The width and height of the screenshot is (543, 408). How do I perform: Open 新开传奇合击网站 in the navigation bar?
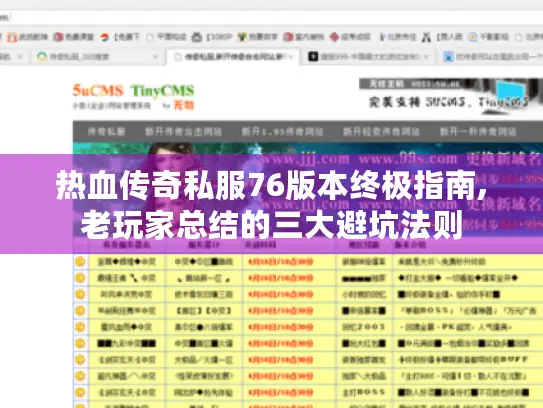tap(183, 132)
